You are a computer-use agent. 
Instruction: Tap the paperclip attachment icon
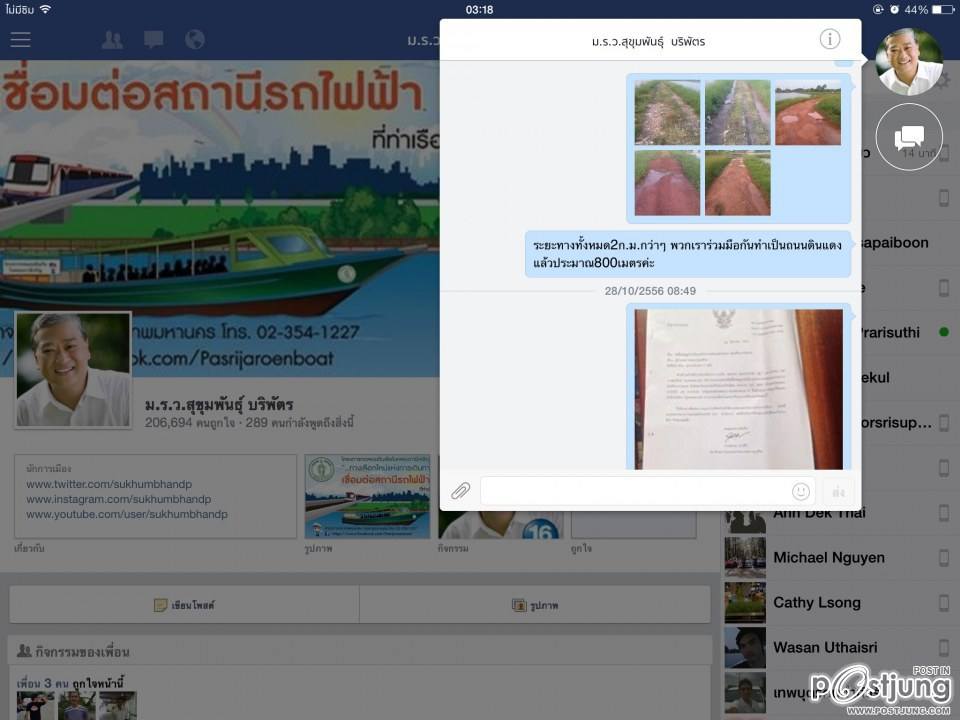460,491
